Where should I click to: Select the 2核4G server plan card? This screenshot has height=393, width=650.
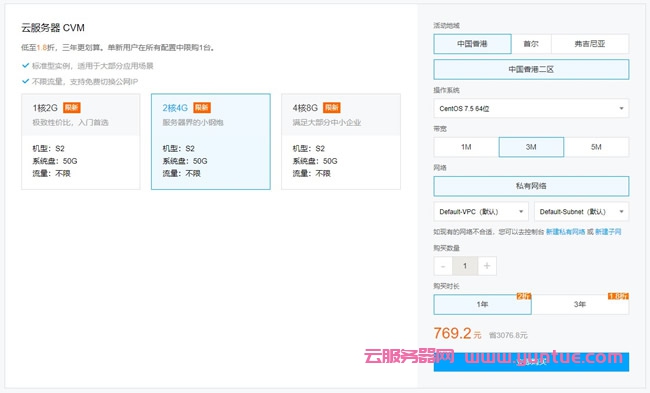(x=211, y=141)
